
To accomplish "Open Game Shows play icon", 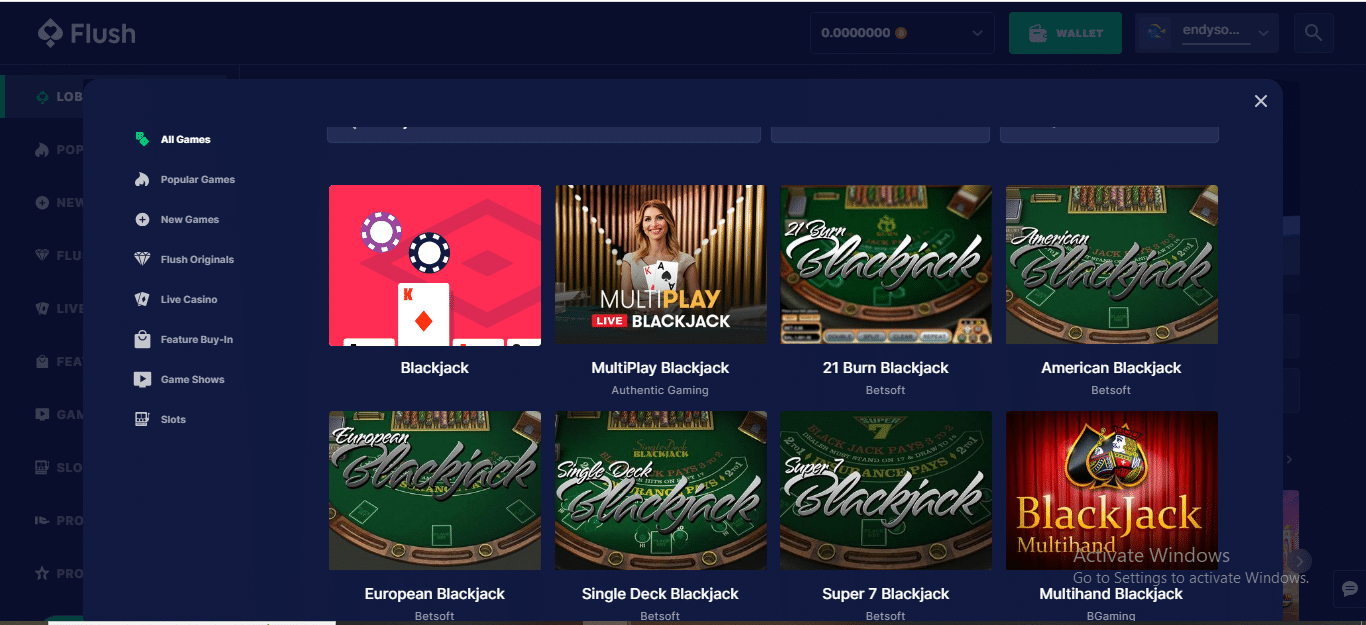I will pyautogui.click(x=142, y=379).
